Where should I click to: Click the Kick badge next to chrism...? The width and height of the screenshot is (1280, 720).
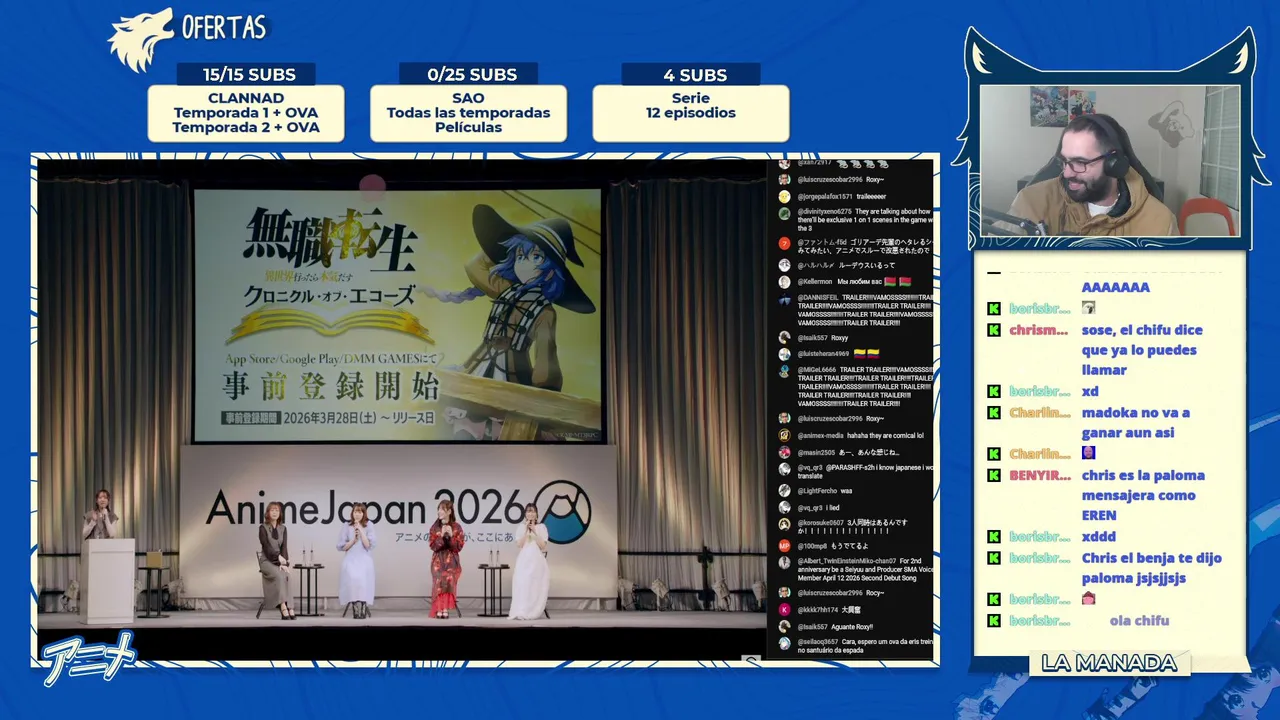[994, 330]
